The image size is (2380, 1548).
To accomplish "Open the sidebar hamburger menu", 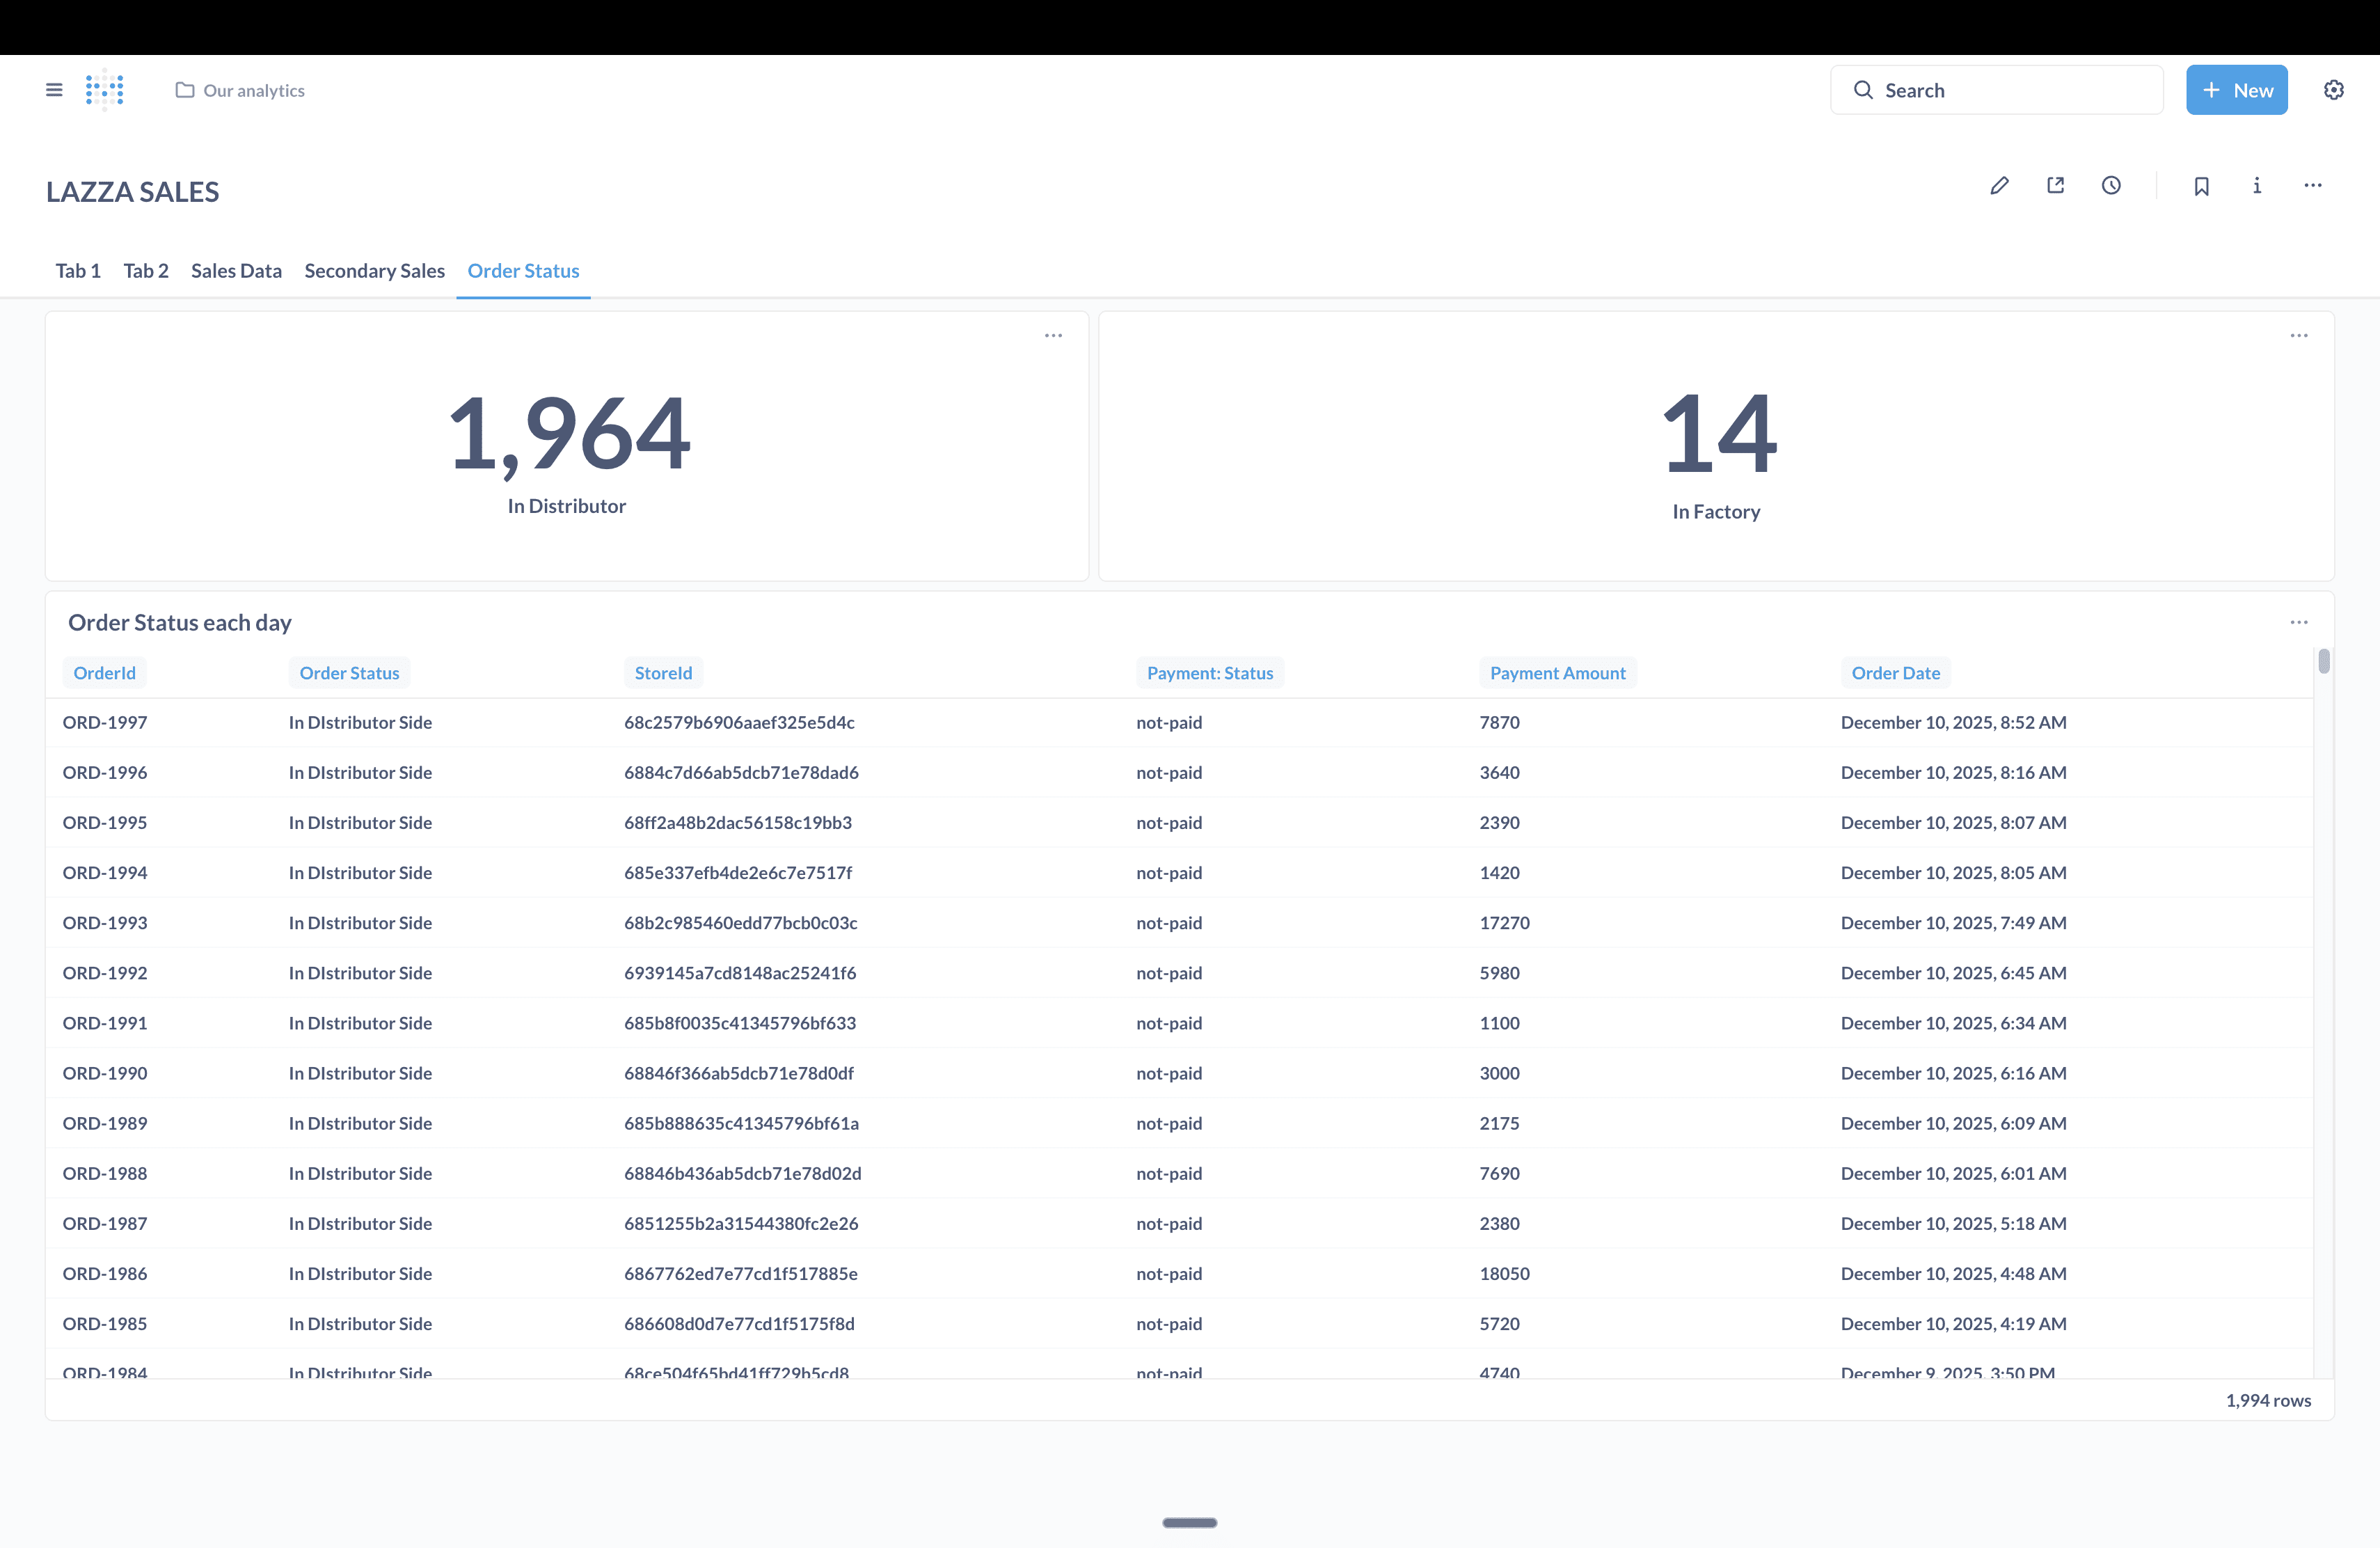I will [54, 90].
